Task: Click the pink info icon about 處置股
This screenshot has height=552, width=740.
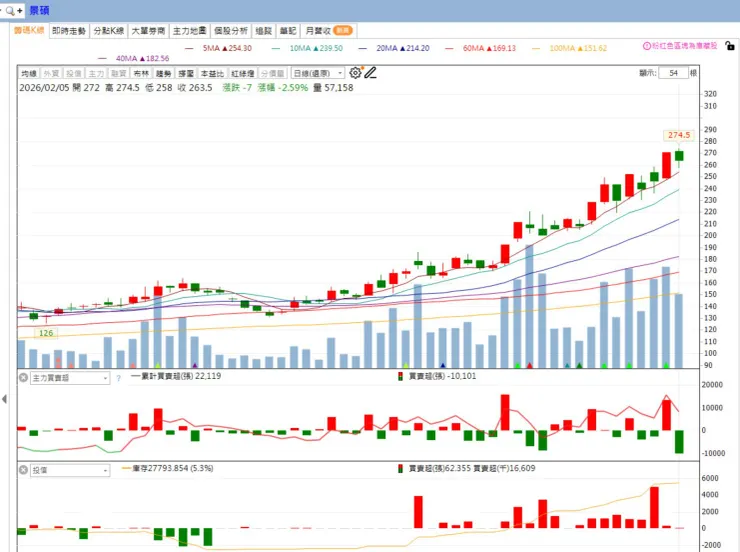Action: tap(647, 46)
